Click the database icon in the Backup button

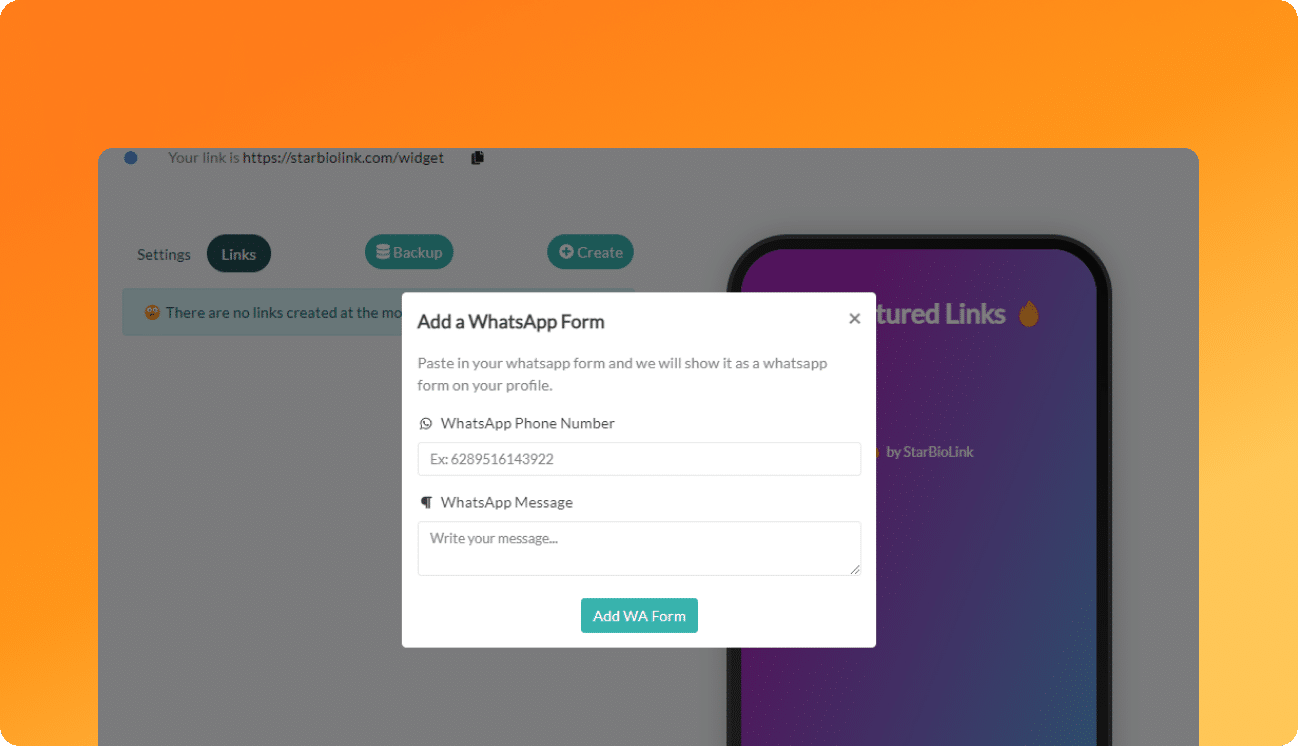pos(382,253)
